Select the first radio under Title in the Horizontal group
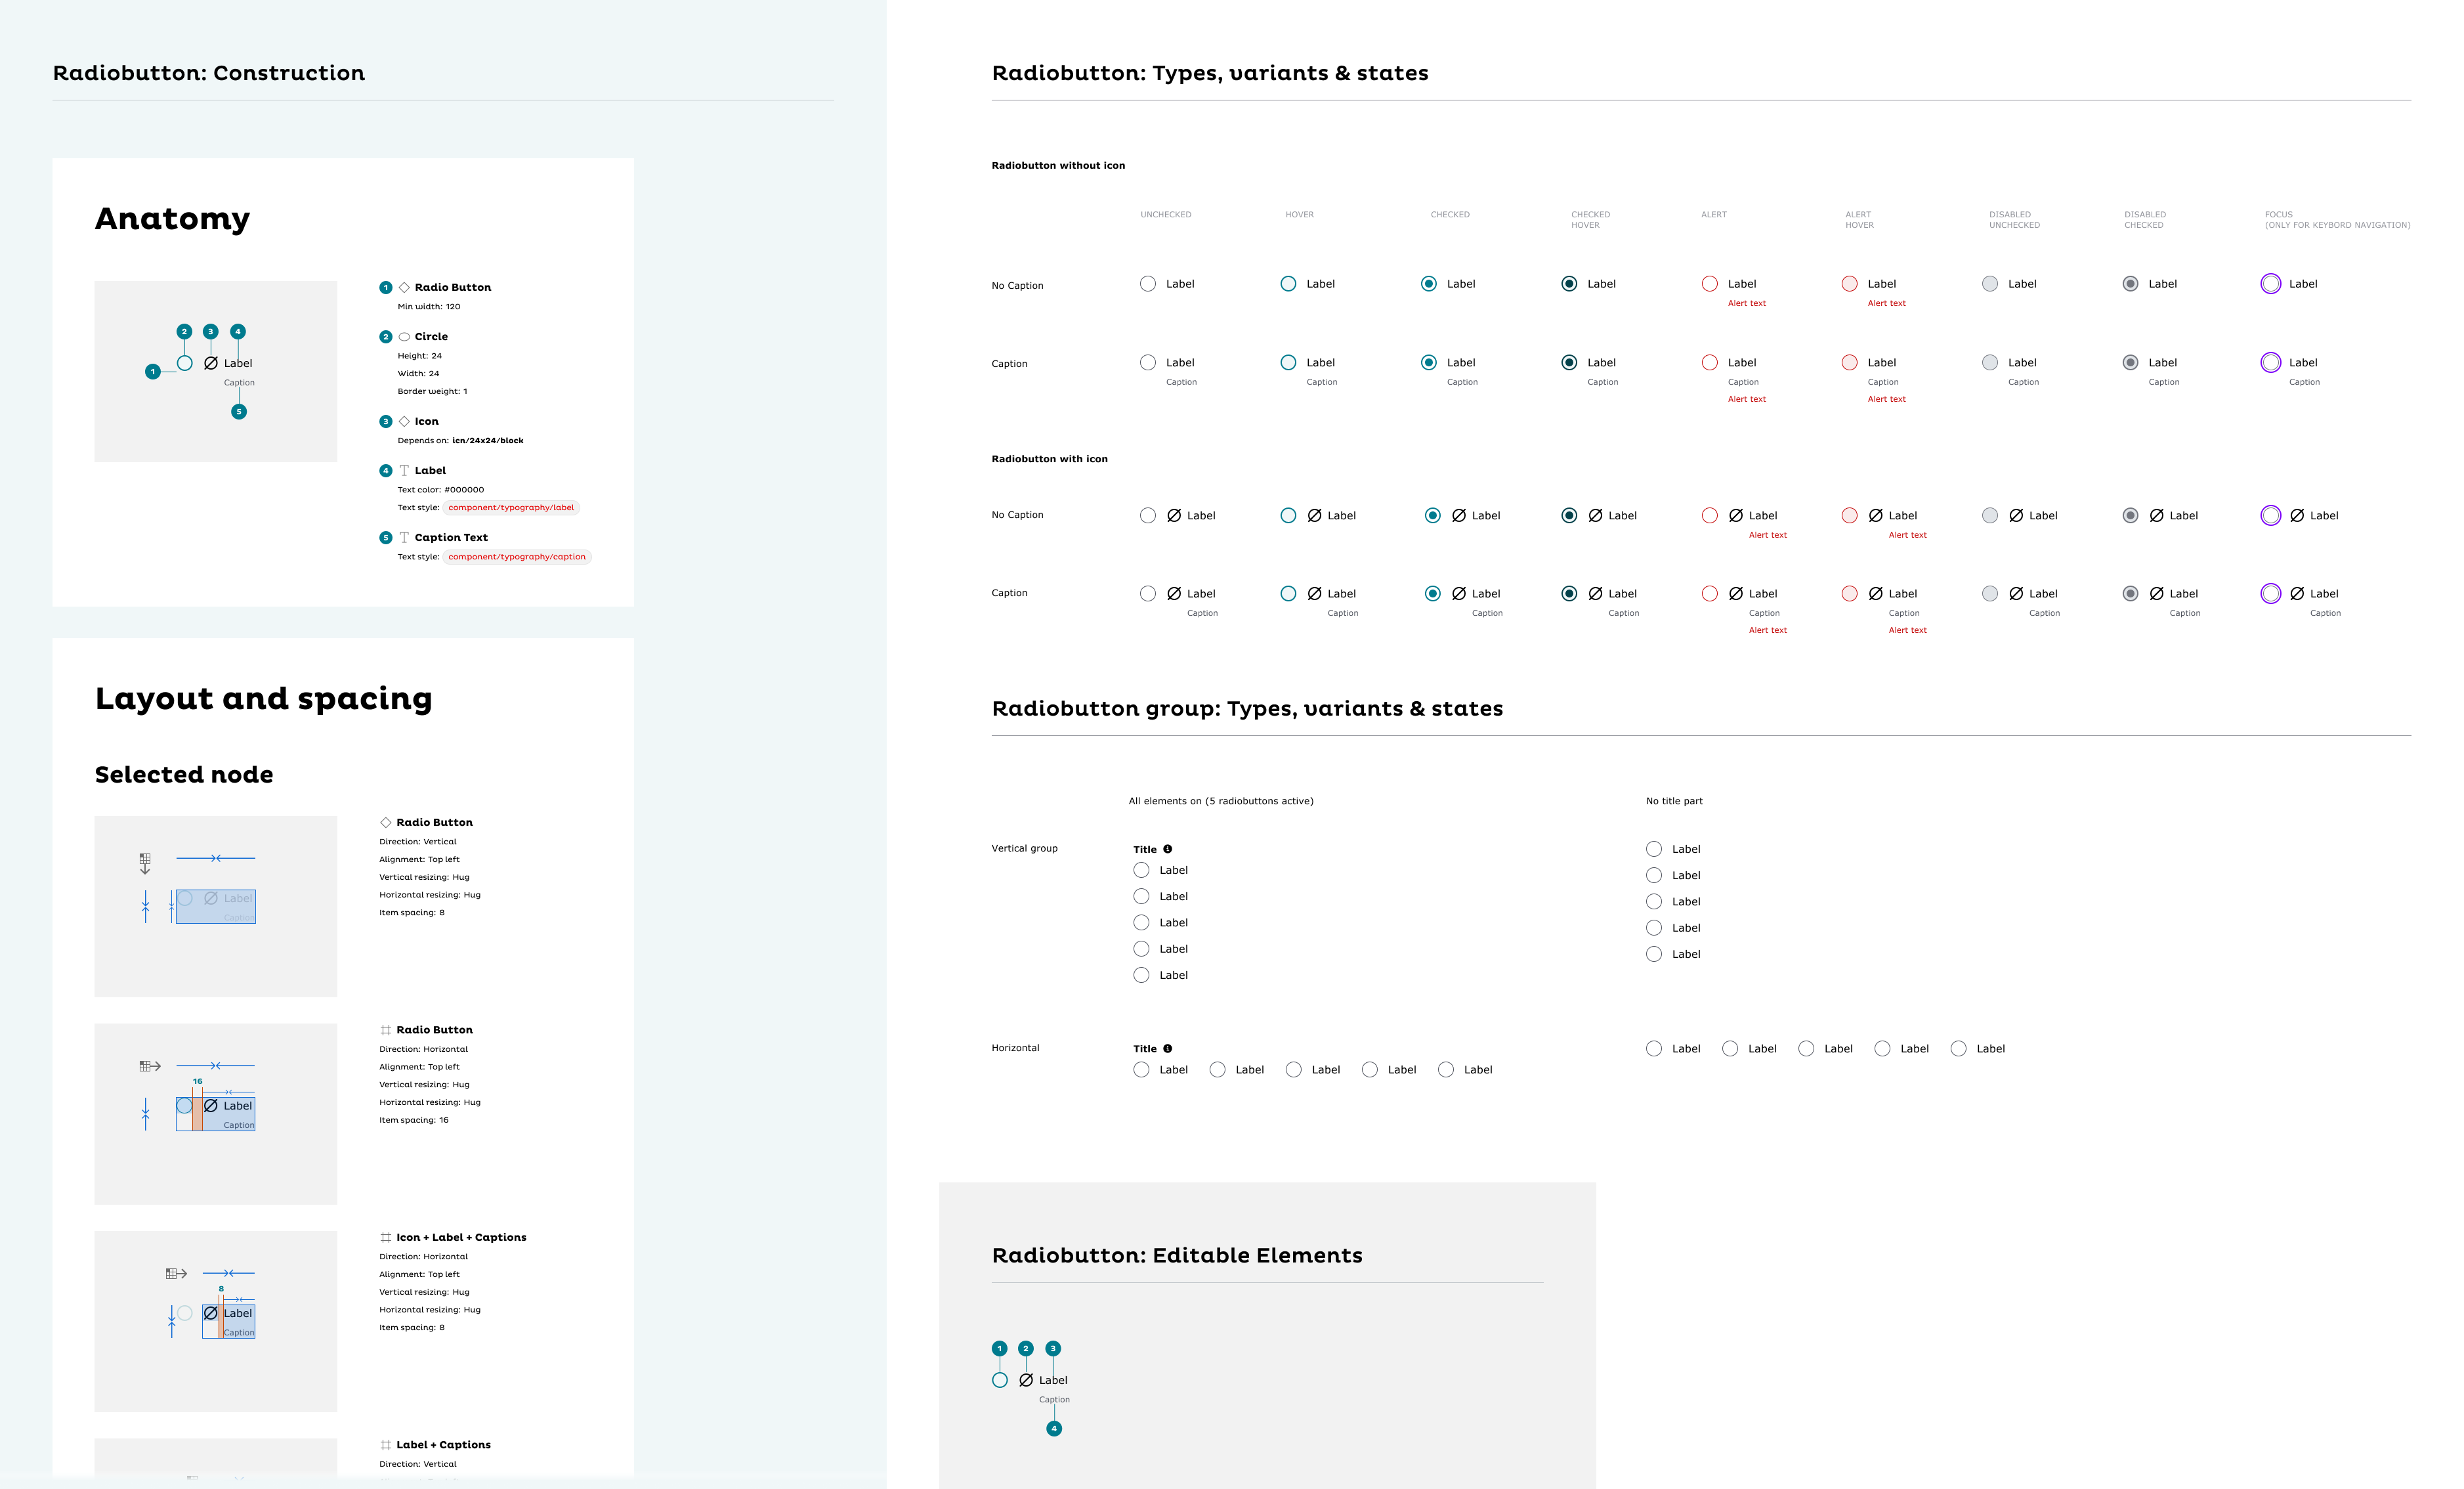The height and width of the screenshot is (1489, 2464). pyautogui.click(x=1141, y=1070)
